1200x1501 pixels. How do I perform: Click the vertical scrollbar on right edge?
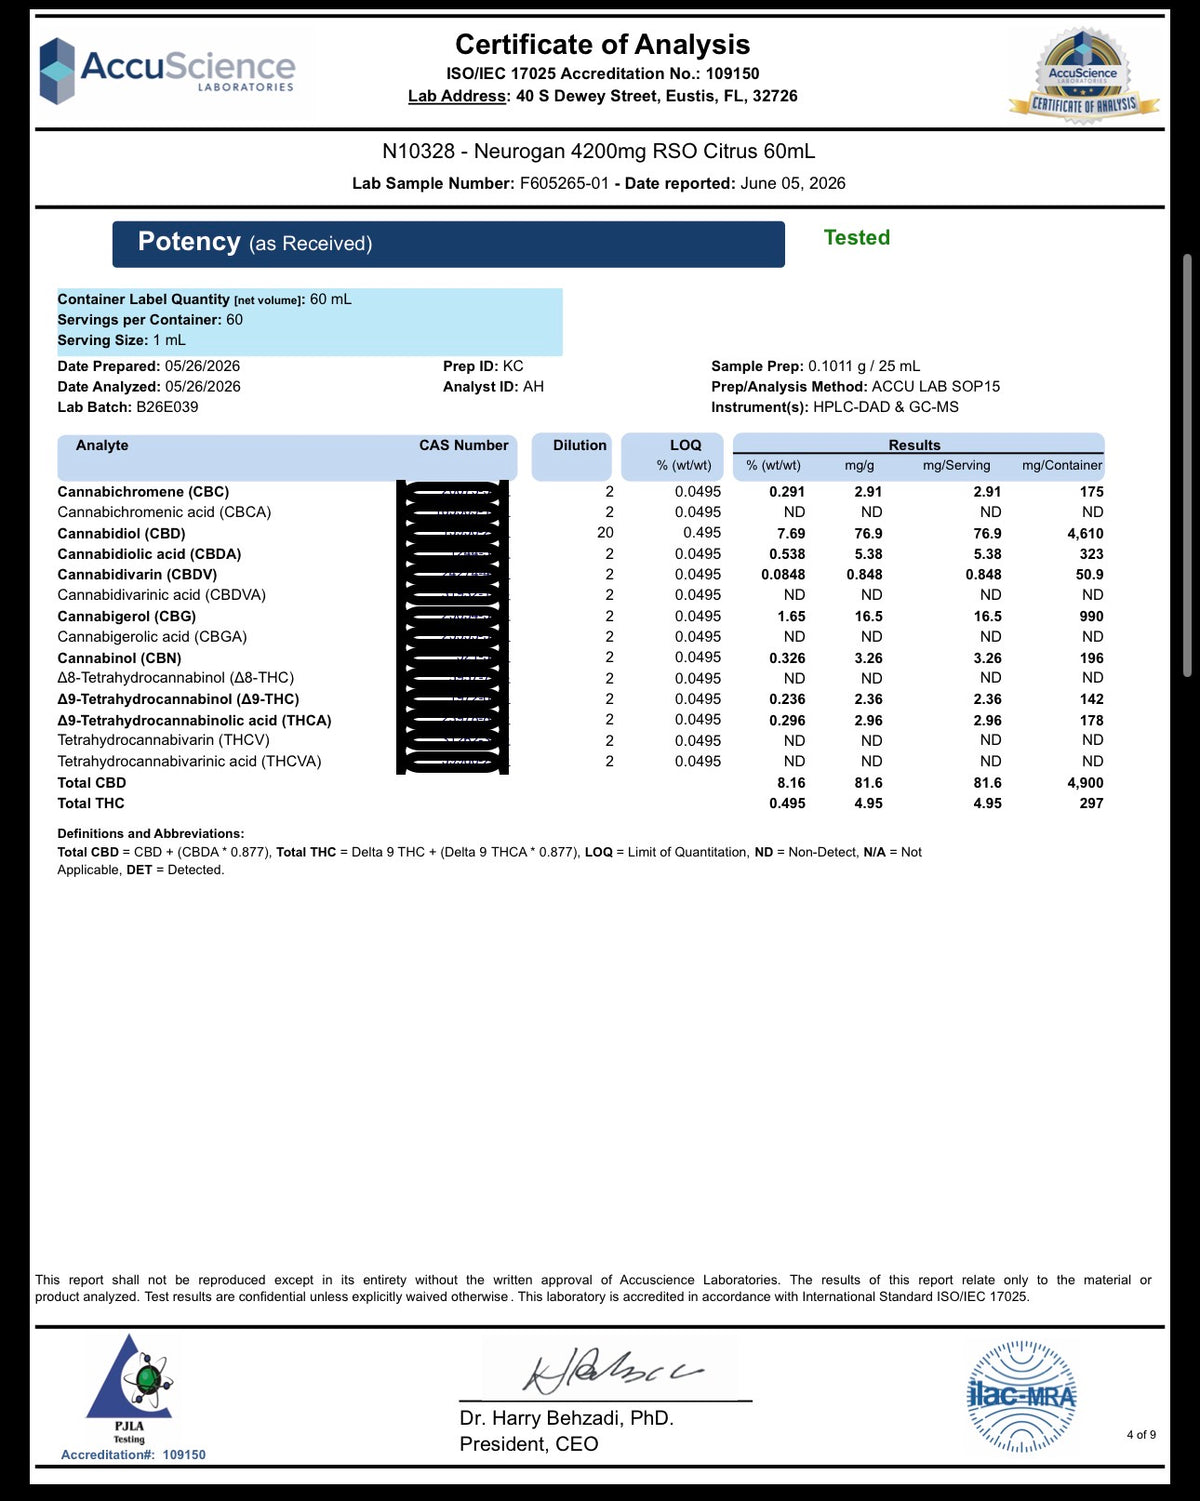pos(1187,465)
